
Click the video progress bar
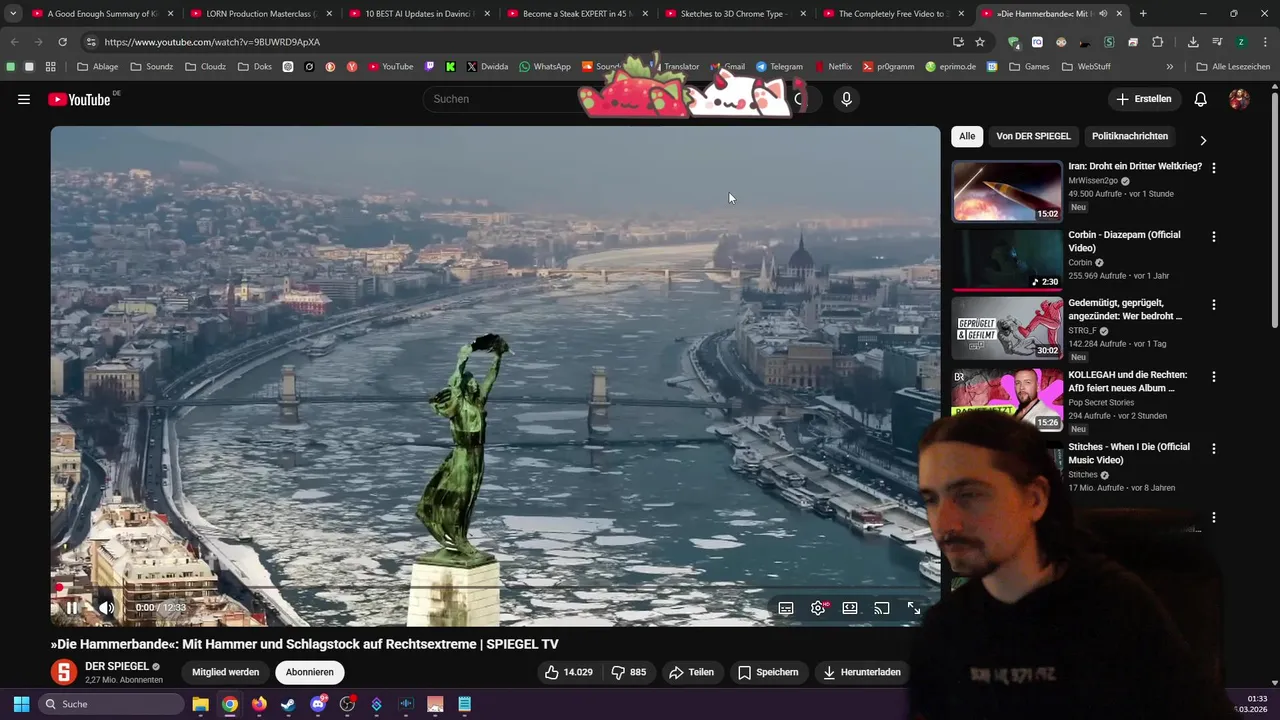tap(495, 587)
